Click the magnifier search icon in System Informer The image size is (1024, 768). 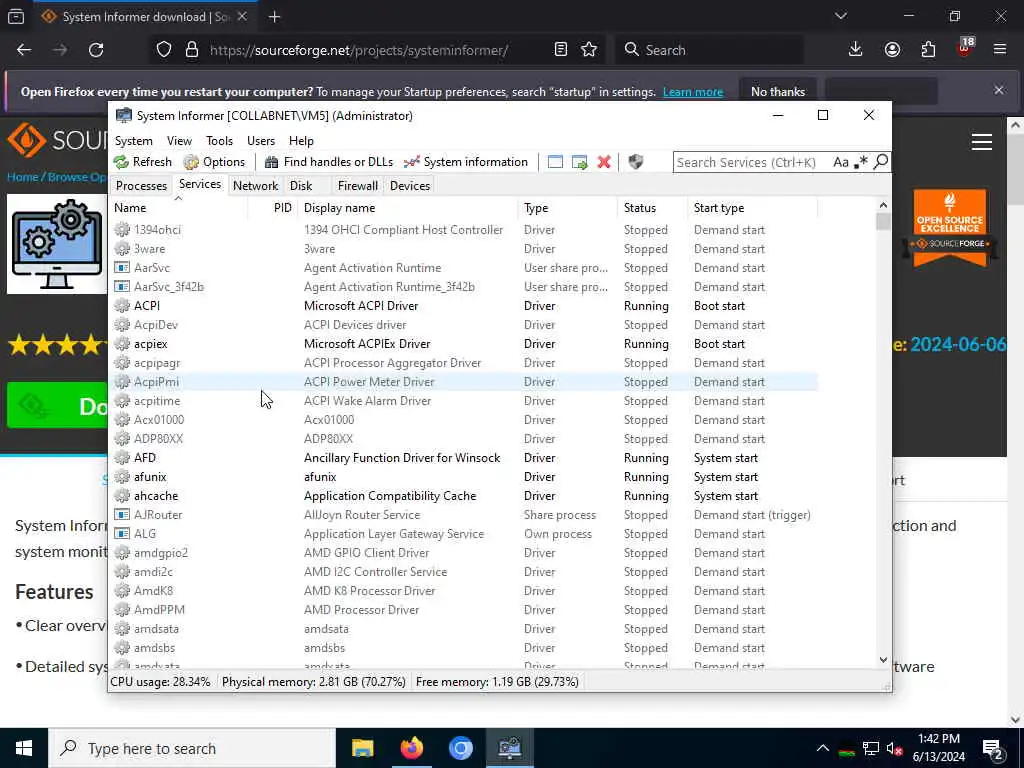880,161
